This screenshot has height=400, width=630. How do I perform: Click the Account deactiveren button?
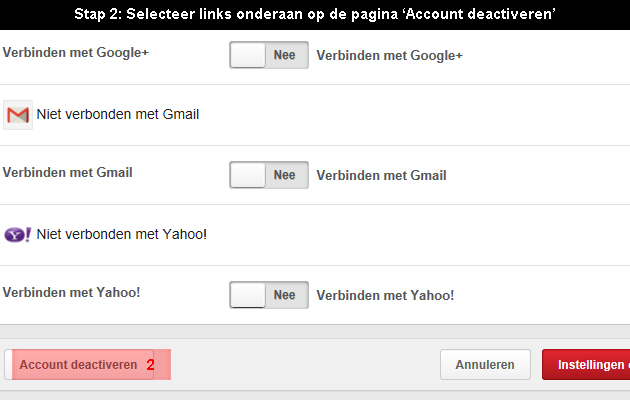click(x=79, y=365)
